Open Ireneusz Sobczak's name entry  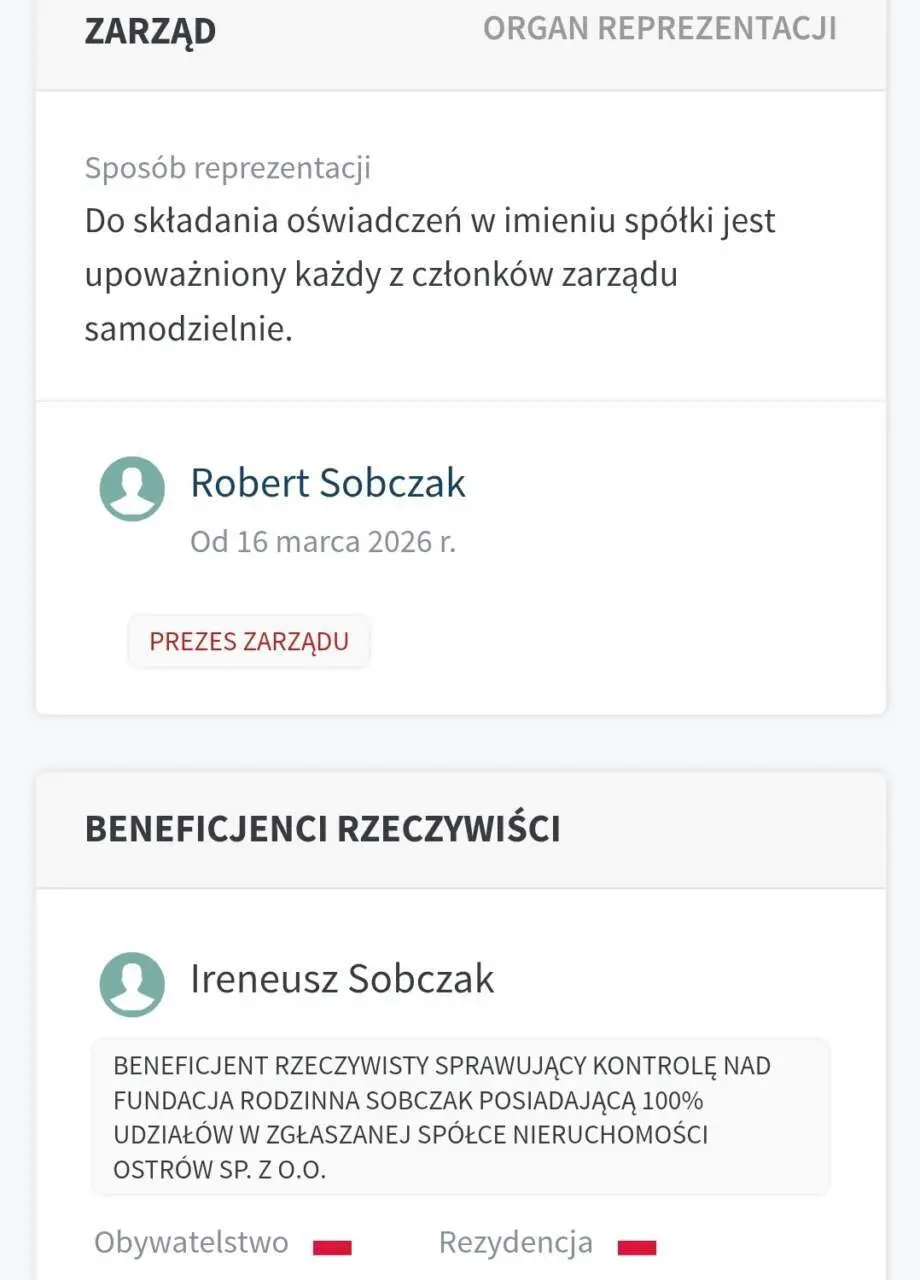342,979
